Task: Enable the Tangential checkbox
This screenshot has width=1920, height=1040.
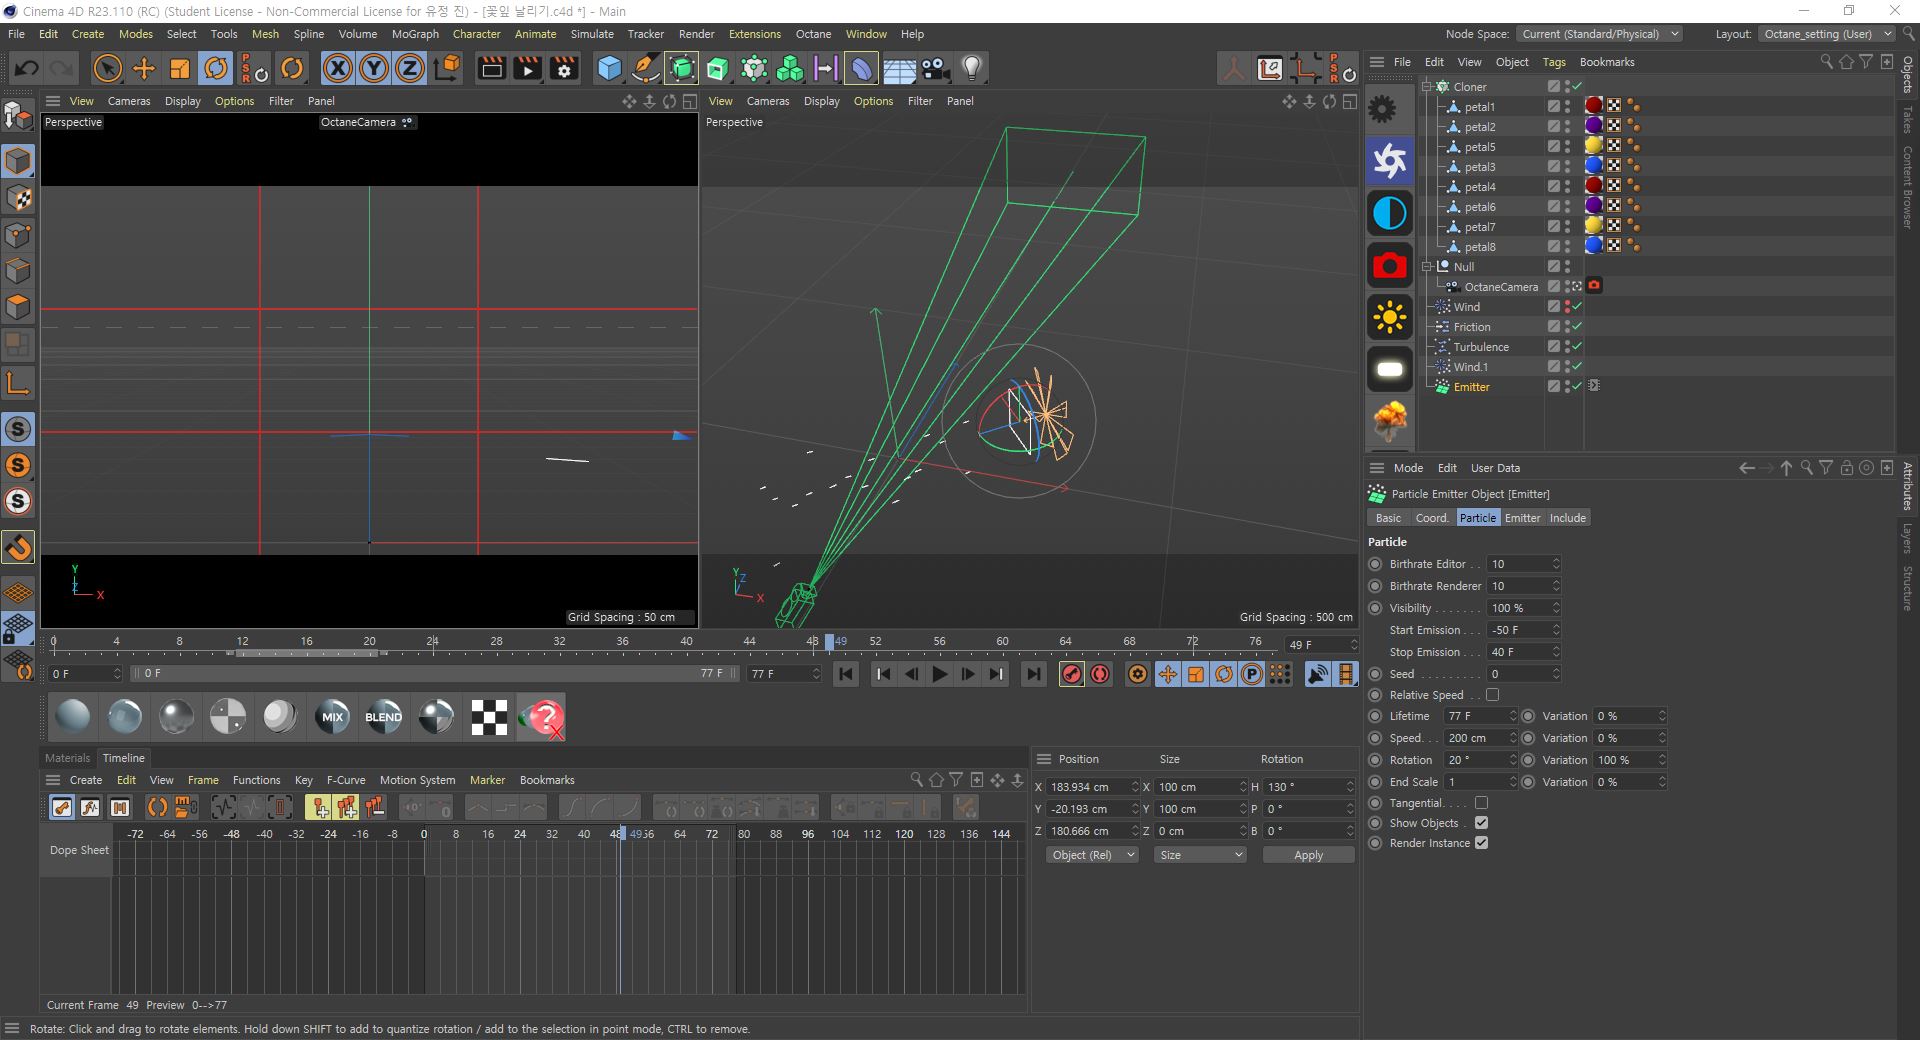Action: click(x=1481, y=803)
